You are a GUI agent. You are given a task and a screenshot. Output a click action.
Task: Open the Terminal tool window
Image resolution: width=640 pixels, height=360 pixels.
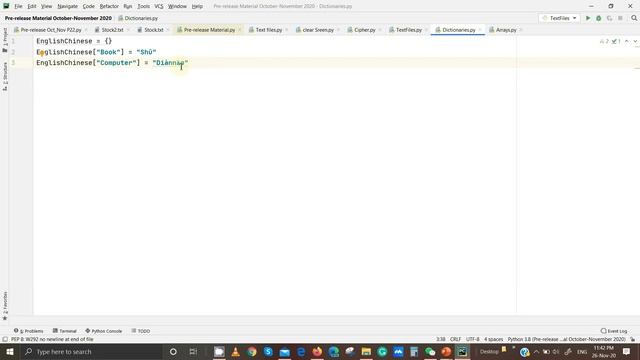click(x=64, y=331)
